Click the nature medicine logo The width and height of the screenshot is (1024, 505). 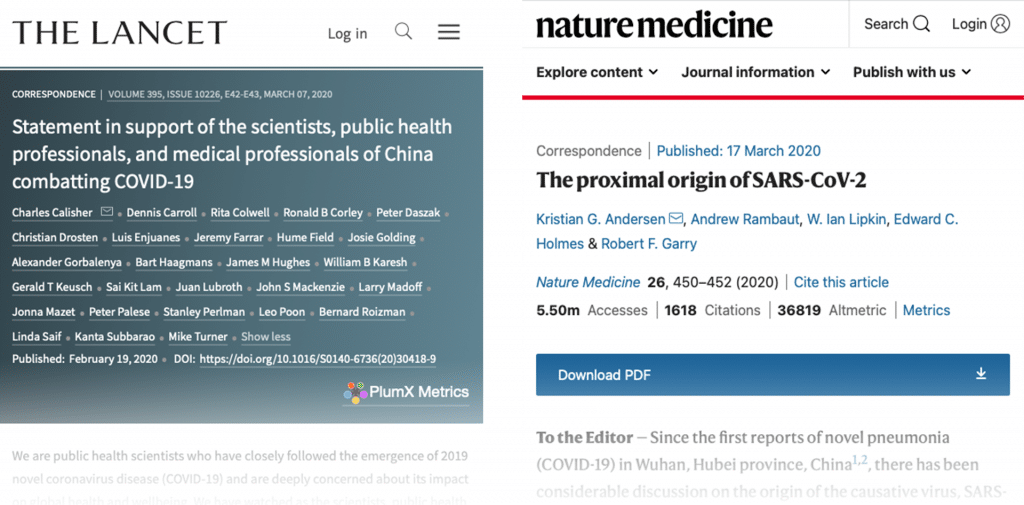(x=654, y=25)
